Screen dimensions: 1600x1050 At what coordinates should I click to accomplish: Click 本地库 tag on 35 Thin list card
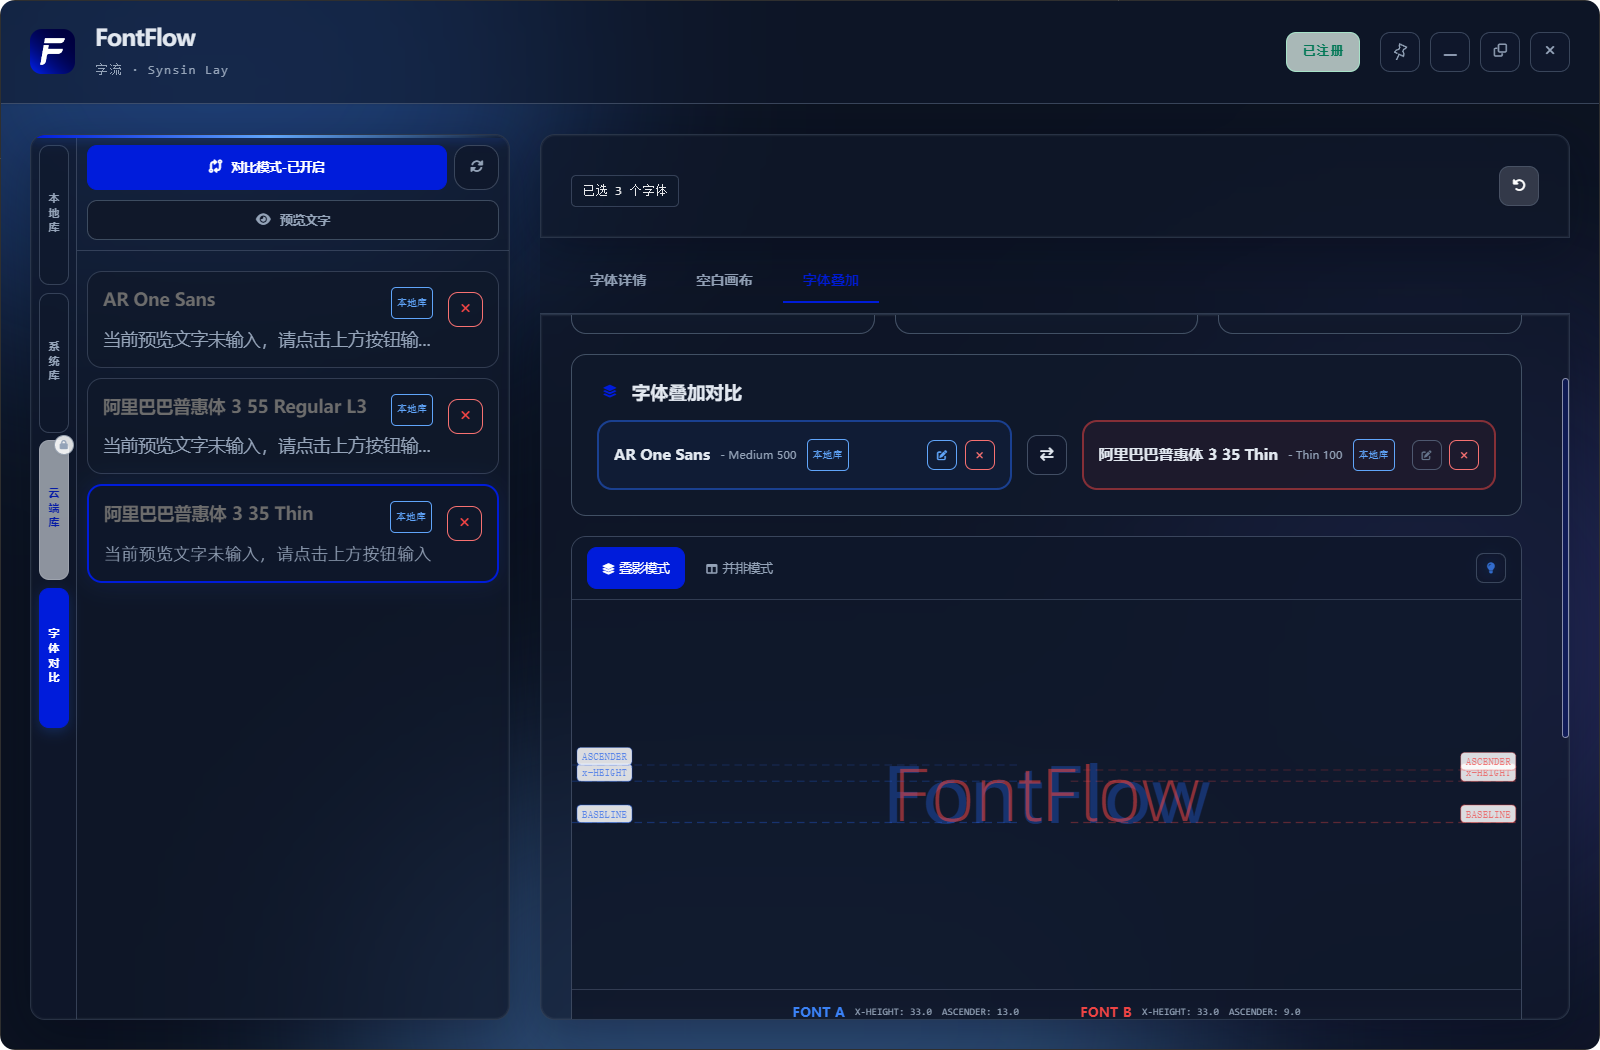[x=411, y=517]
